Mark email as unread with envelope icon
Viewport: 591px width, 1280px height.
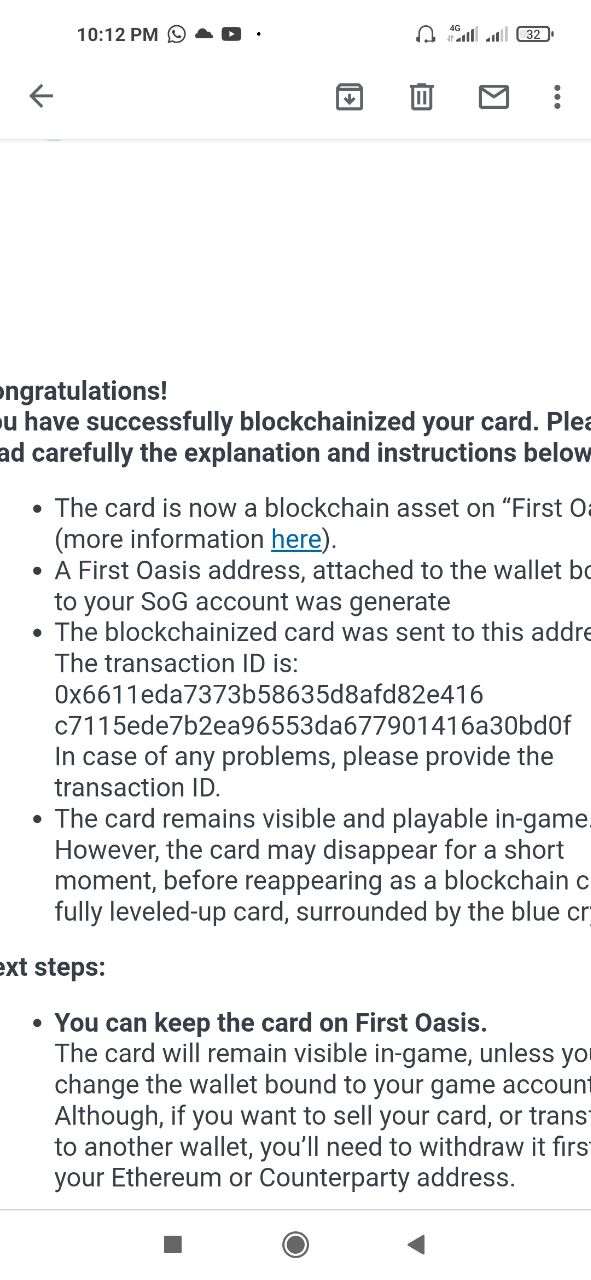point(494,97)
